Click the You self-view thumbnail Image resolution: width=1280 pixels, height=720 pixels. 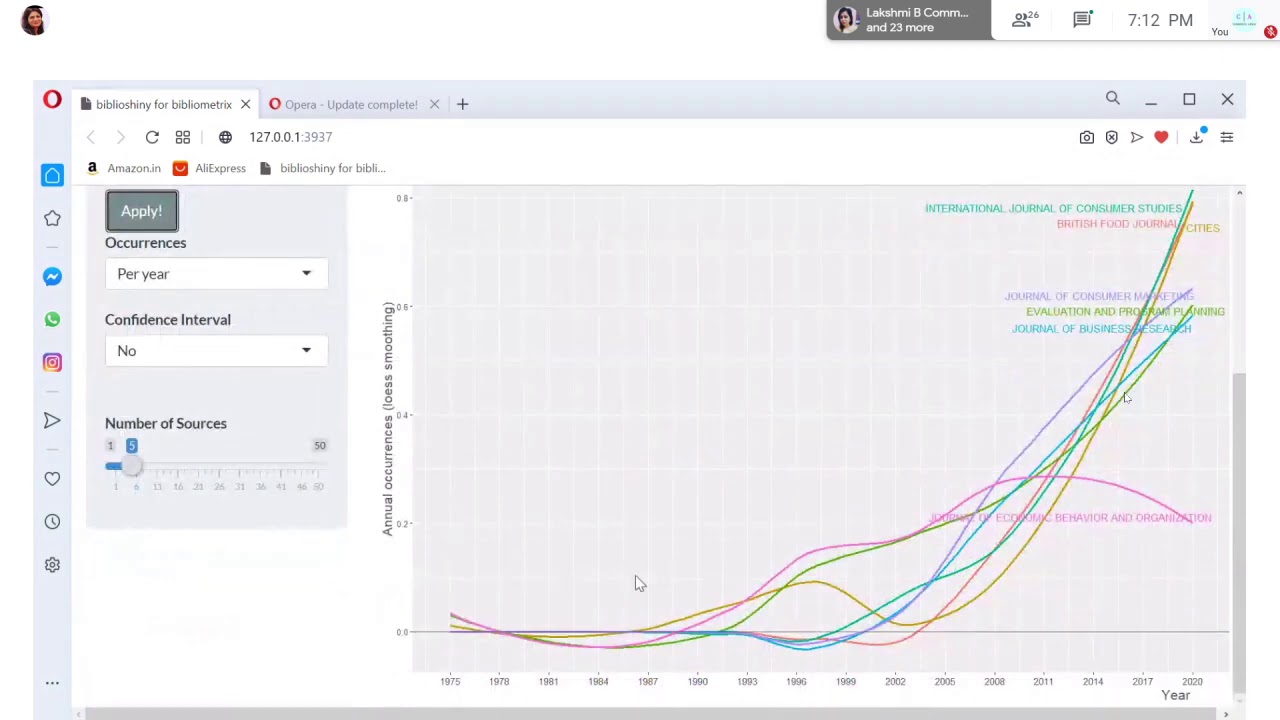[x=1244, y=20]
